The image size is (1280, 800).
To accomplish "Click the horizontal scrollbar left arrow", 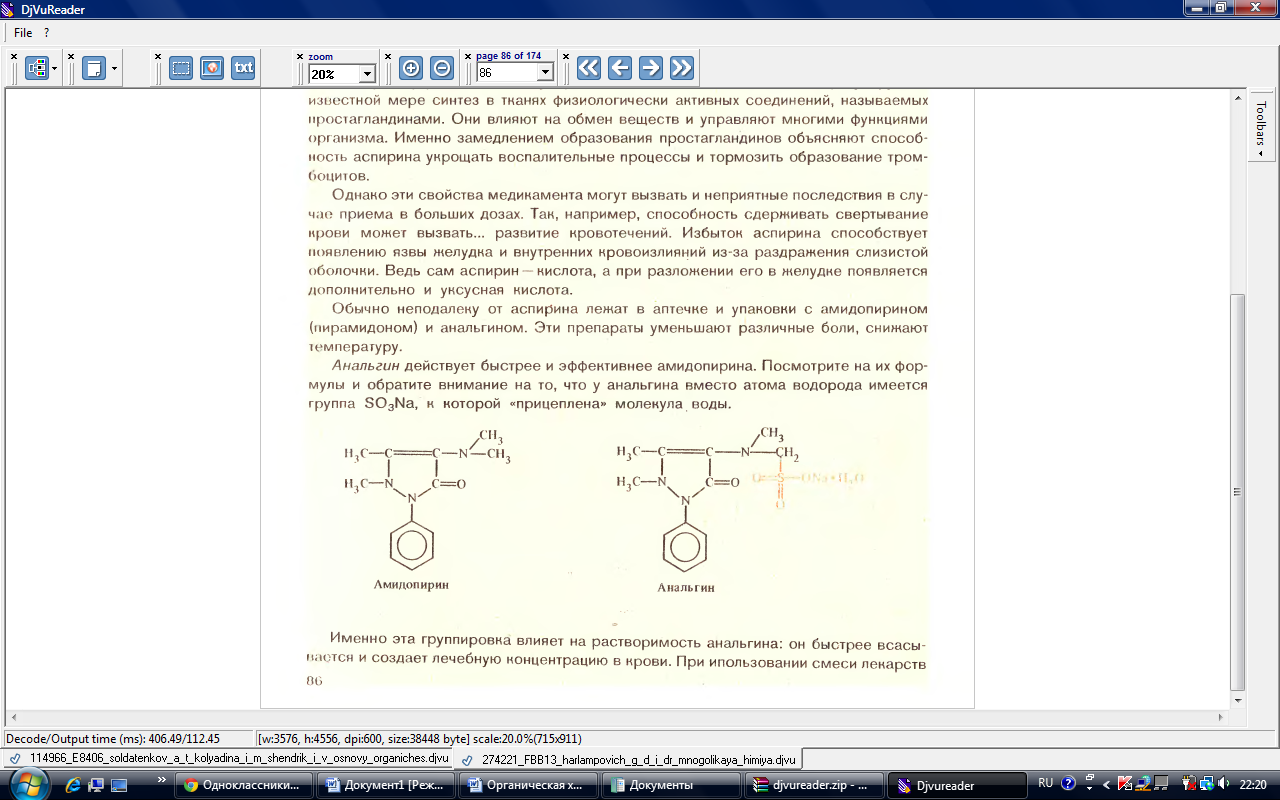I will pyautogui.click(x=13, y=717).
